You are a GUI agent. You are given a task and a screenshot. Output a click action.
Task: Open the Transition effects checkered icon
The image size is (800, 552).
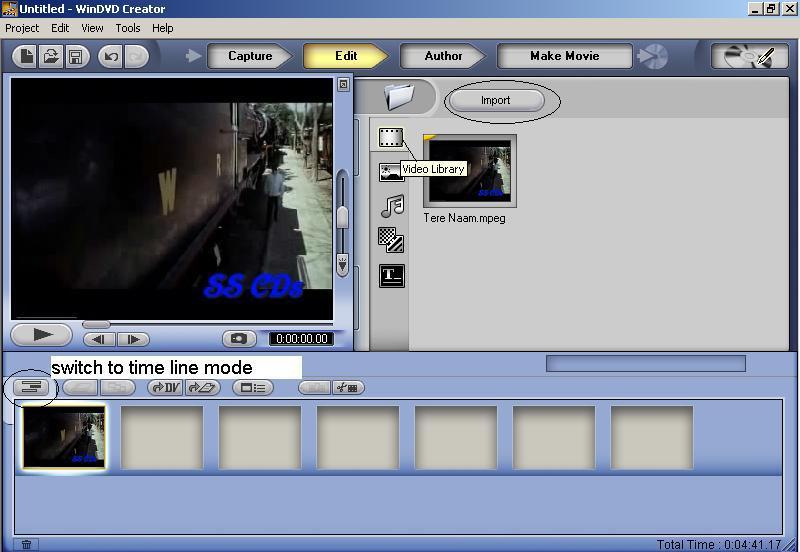(x=391, y=240)
